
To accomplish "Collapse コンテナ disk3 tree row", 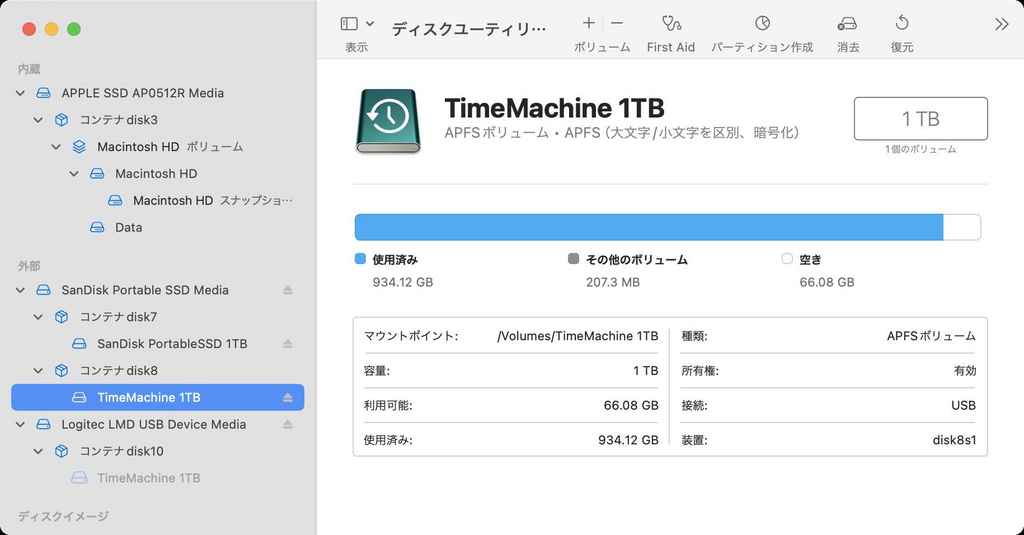I will point(38,120).
